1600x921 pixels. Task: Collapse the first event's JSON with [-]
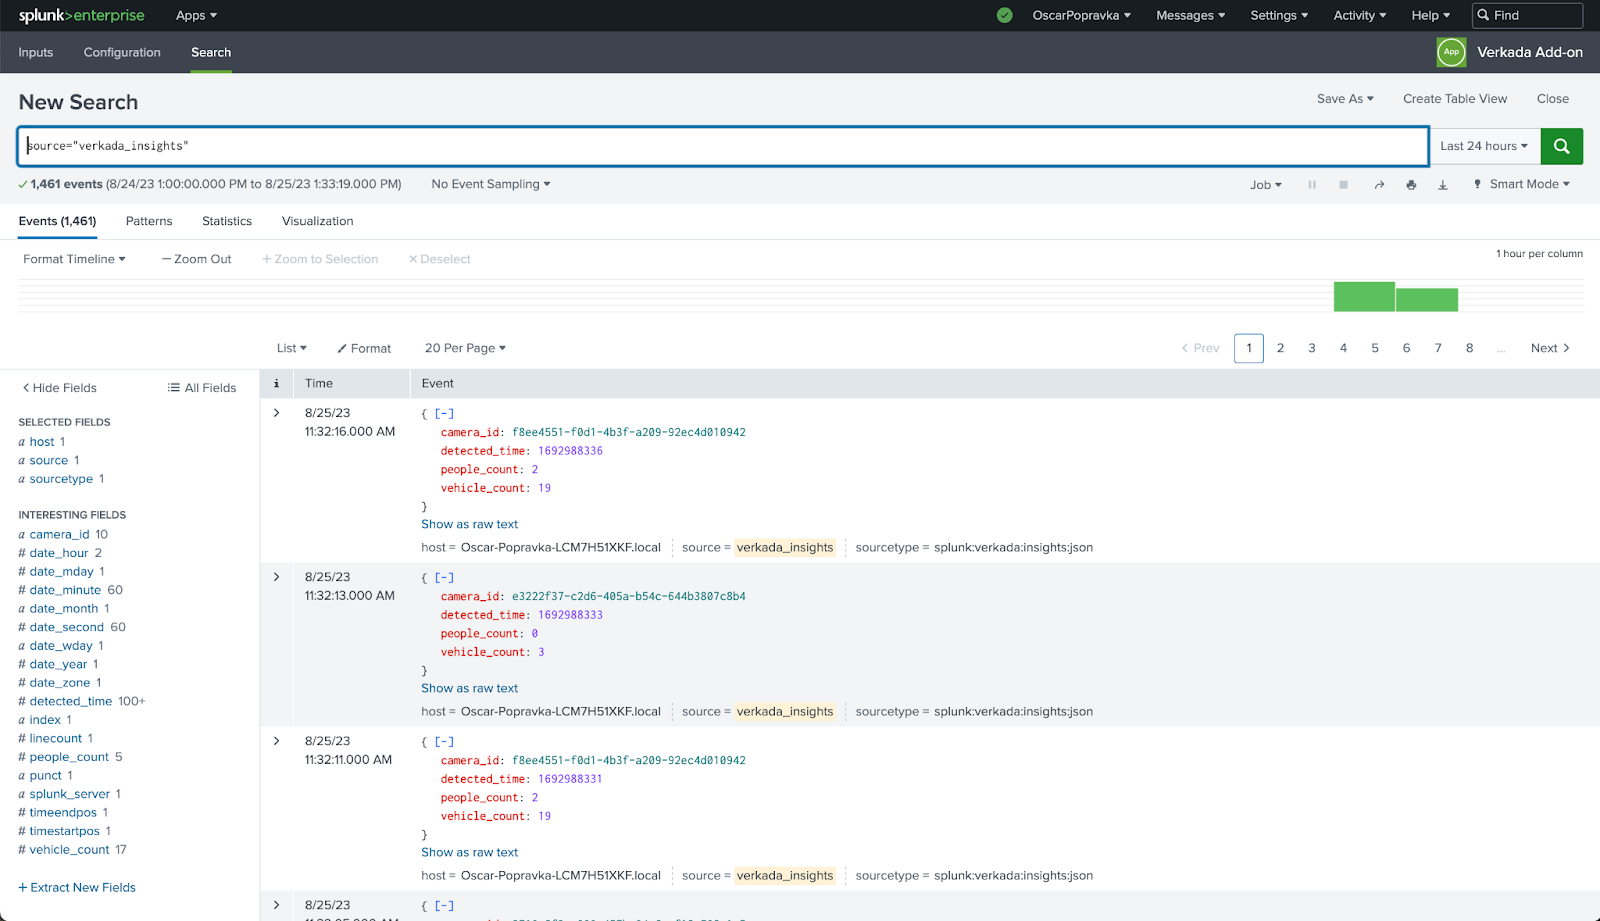tap(444, 413)
